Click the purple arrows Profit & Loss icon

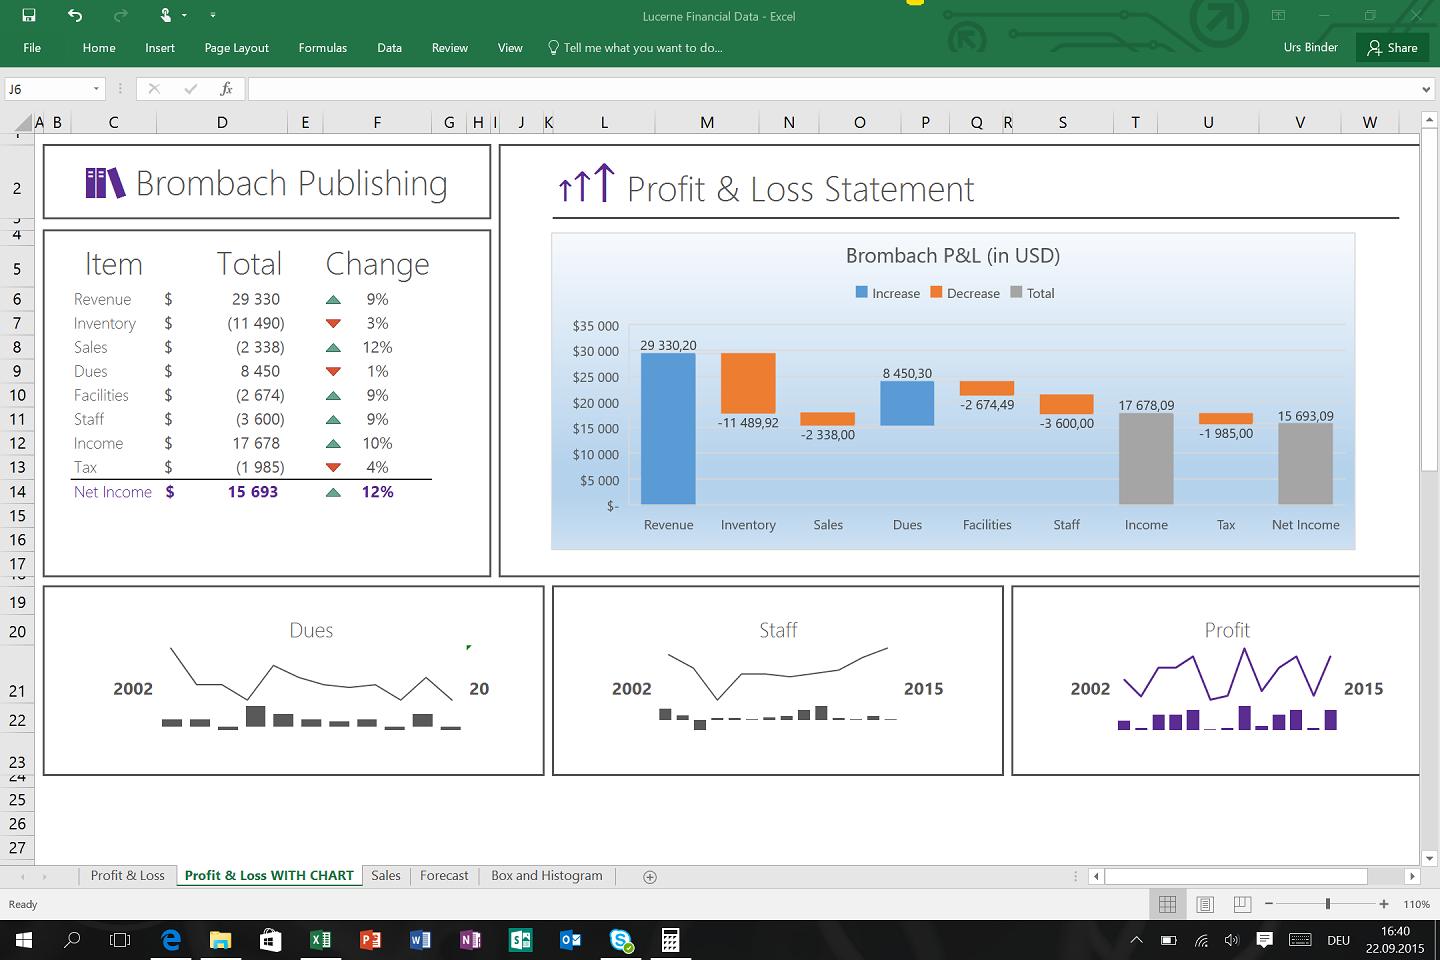click(x=586, y=184)
